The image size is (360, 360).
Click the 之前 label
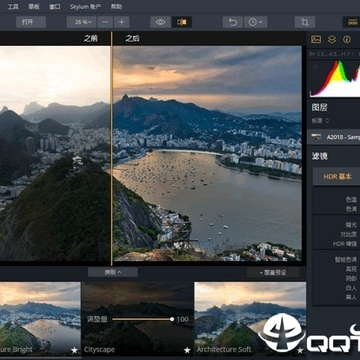[x=91, y=38]
